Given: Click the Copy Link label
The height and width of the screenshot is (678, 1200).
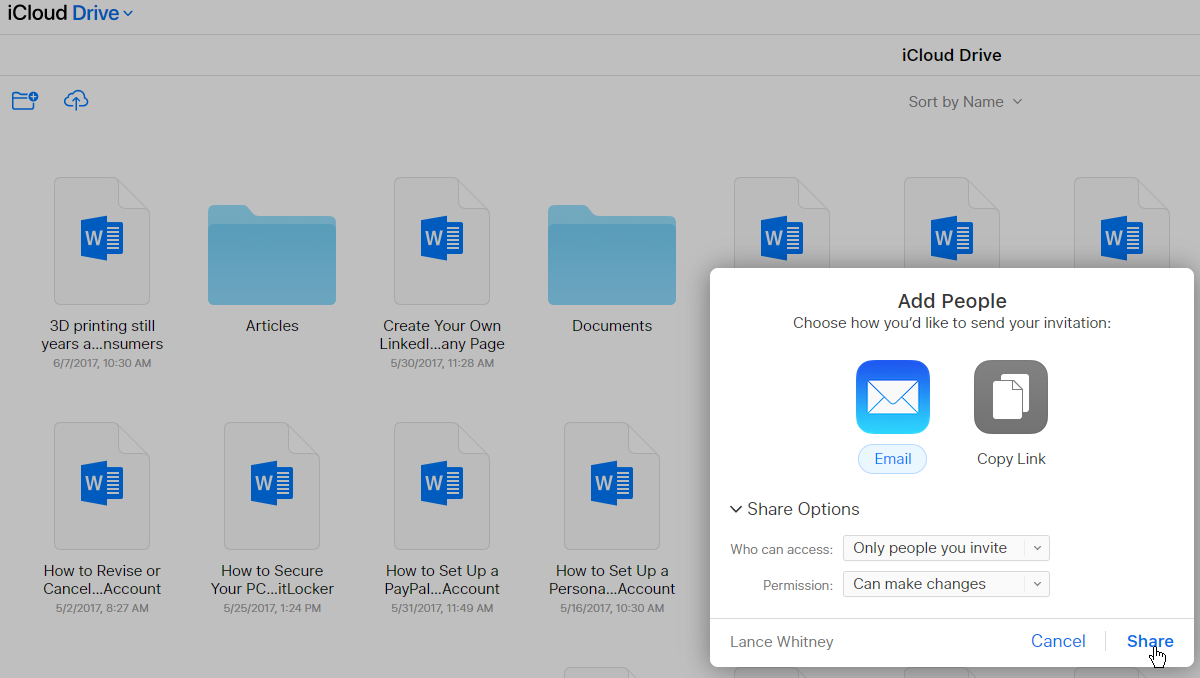Looking at the screenshot, I should 1011,459.
